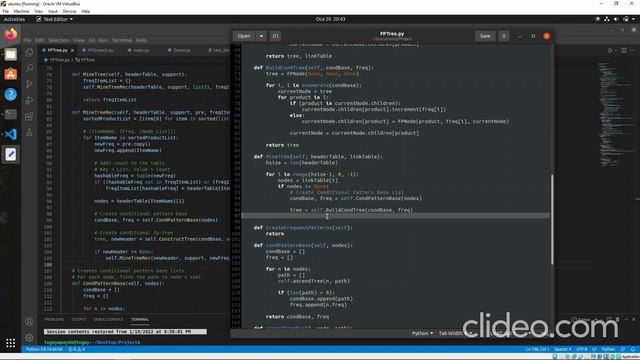Open VS Code Go menu
The width and height of the screenshot is (640, 360).
(92, 40)
